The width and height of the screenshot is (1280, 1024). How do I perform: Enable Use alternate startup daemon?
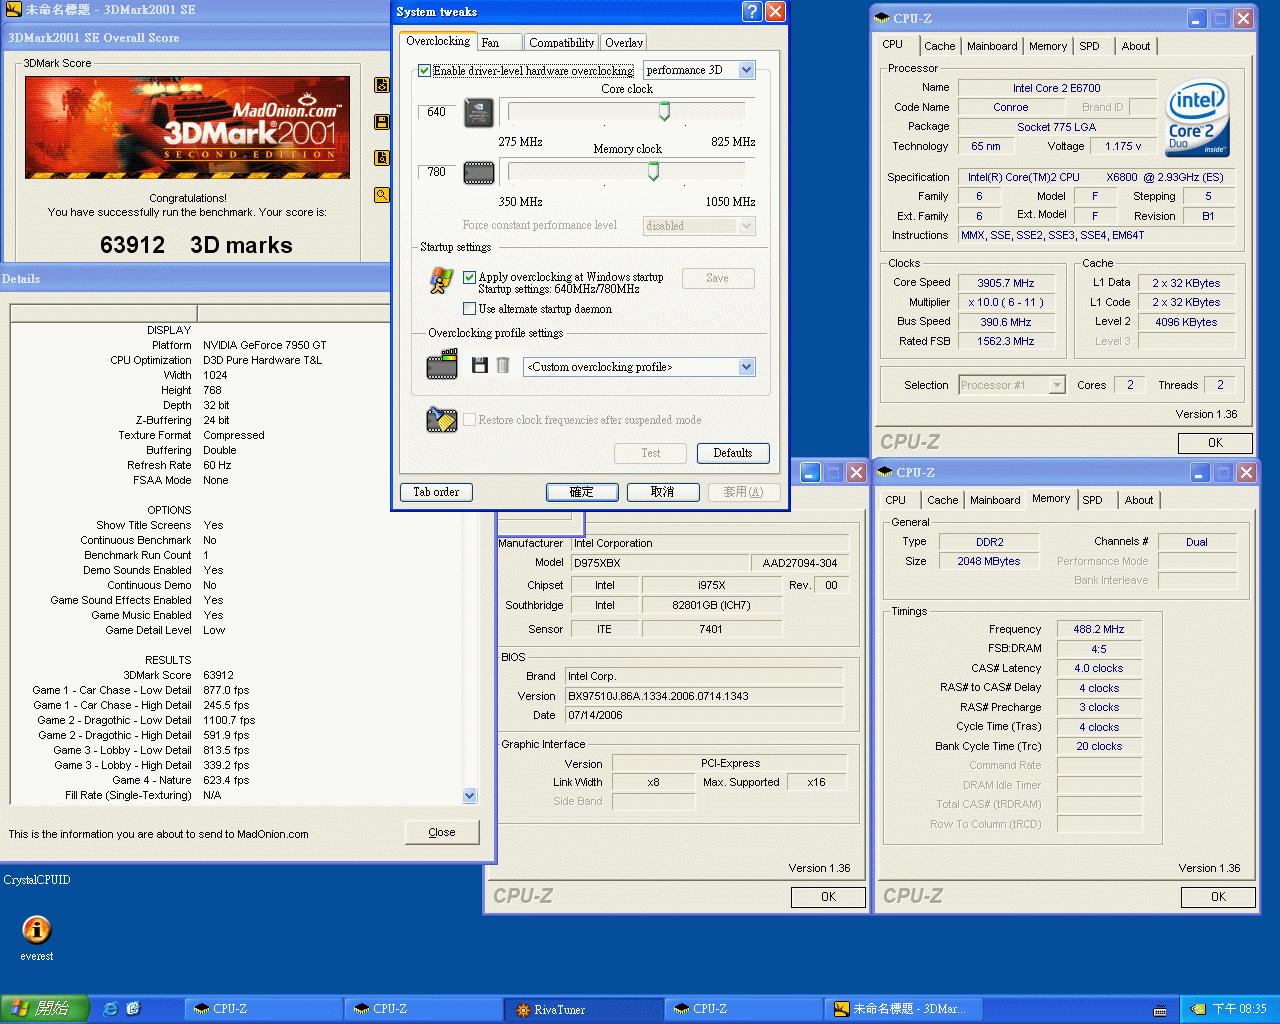point(470,309)
